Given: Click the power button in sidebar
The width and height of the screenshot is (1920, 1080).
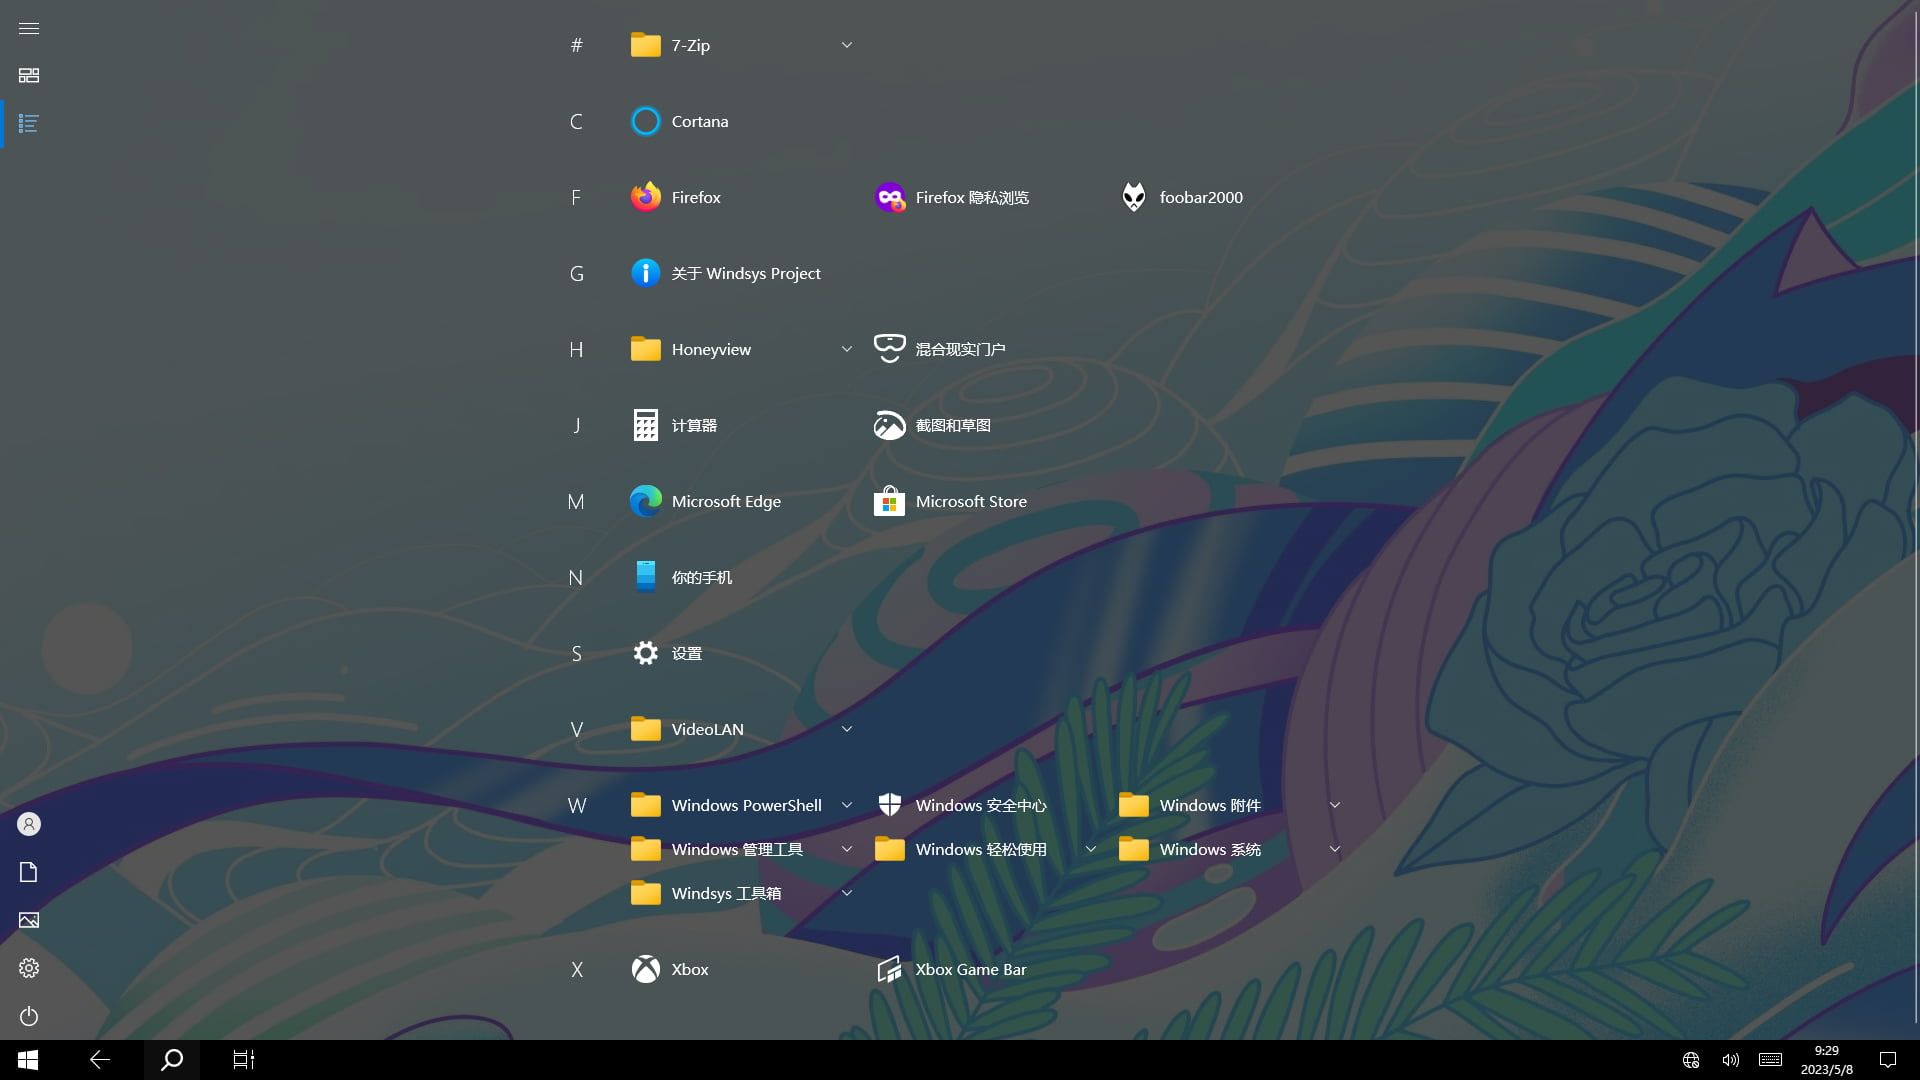Looking at the screenshot, I should point(29,1016).
